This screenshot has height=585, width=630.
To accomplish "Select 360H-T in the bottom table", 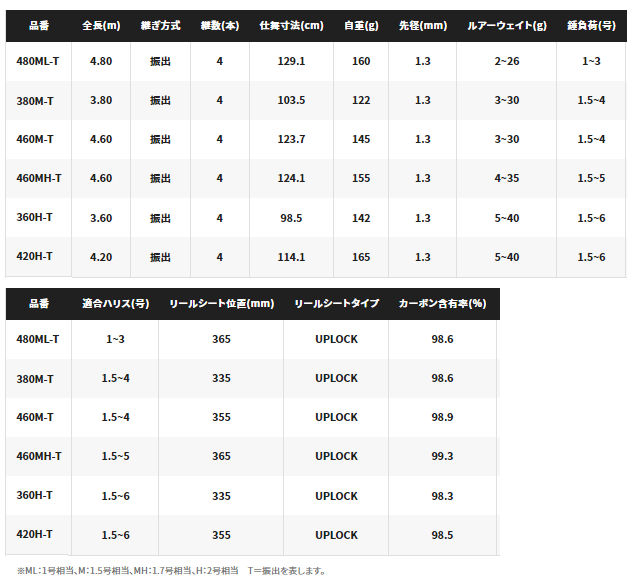I will [x=34, y=495].
